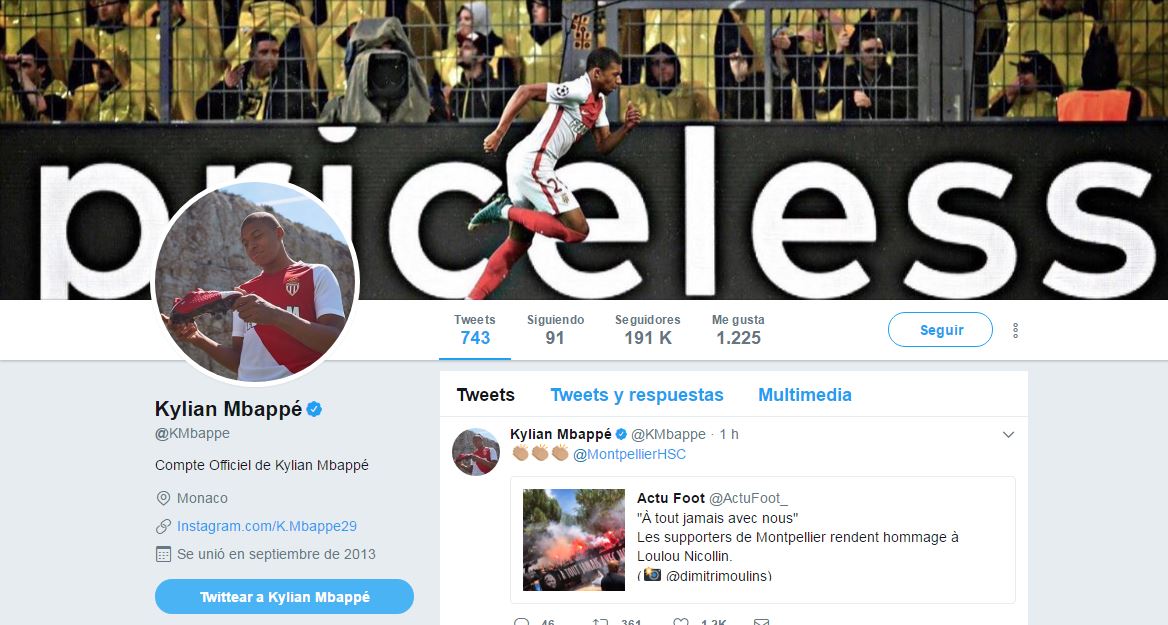Click the verified badge in the tweet header
Viewport: 1168px width, 625px height.
click(621, 434)
